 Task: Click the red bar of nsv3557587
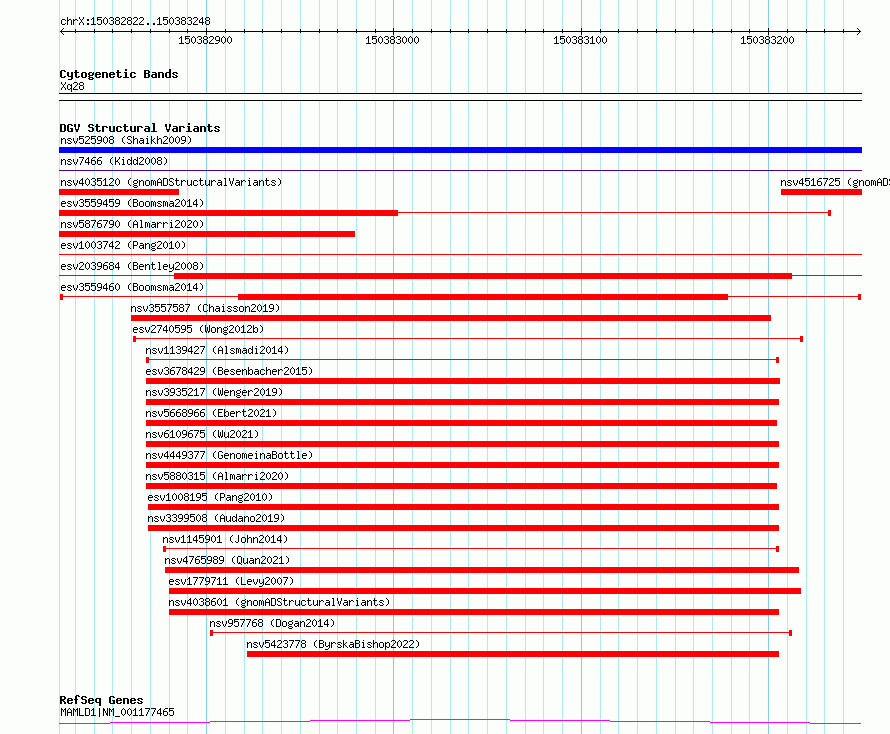tap(451, 318)
